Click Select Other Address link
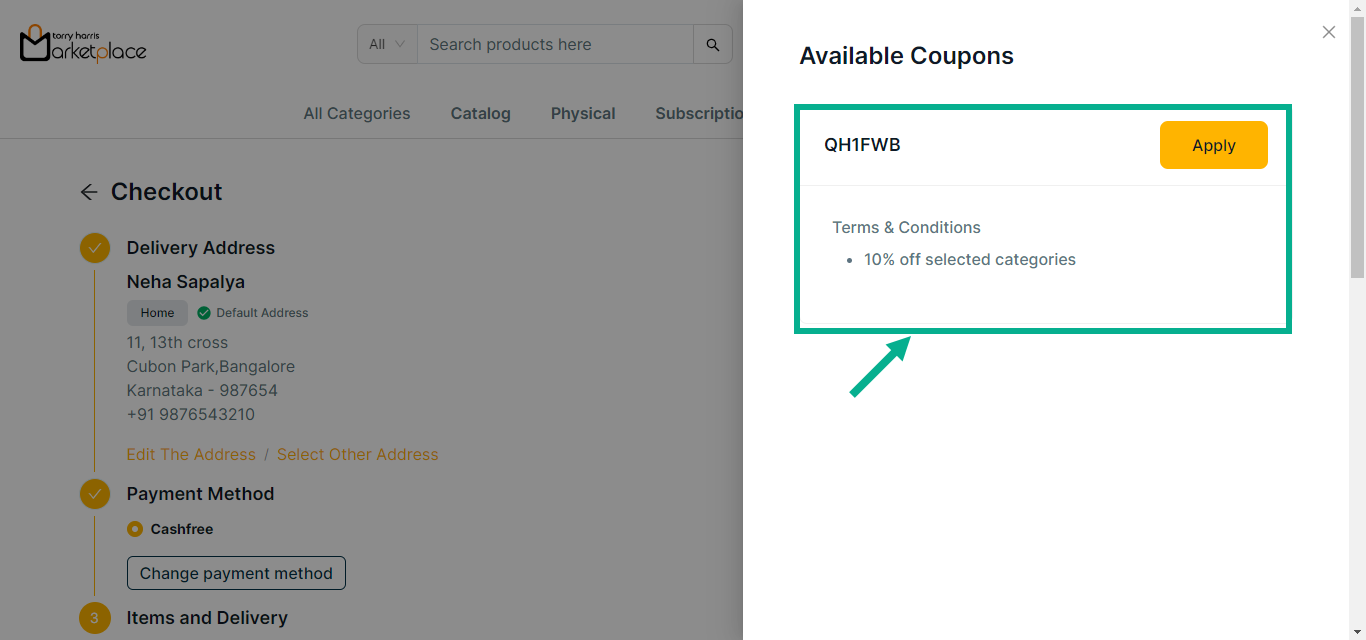 (357, 455)
